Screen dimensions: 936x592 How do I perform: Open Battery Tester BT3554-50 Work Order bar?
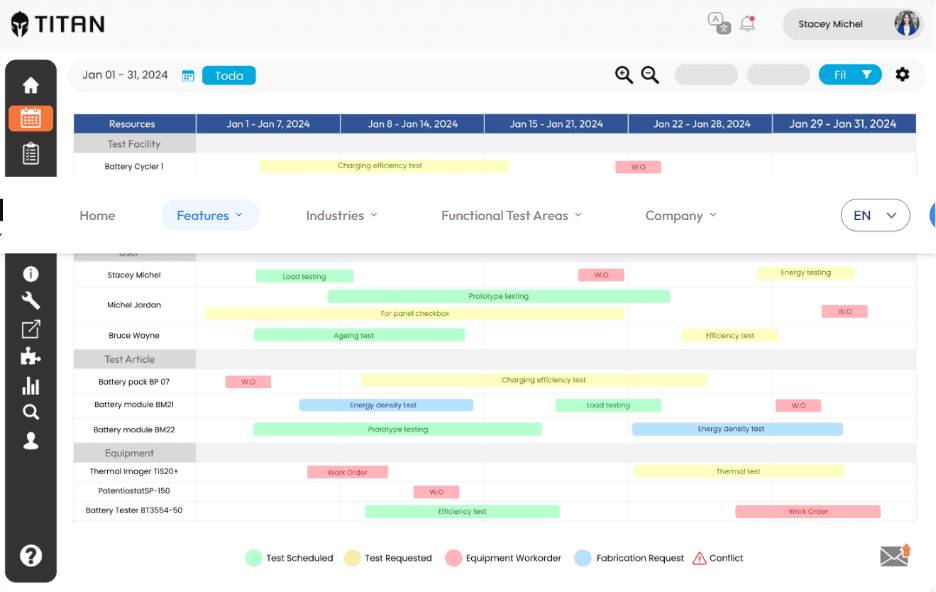pos(808,511)
